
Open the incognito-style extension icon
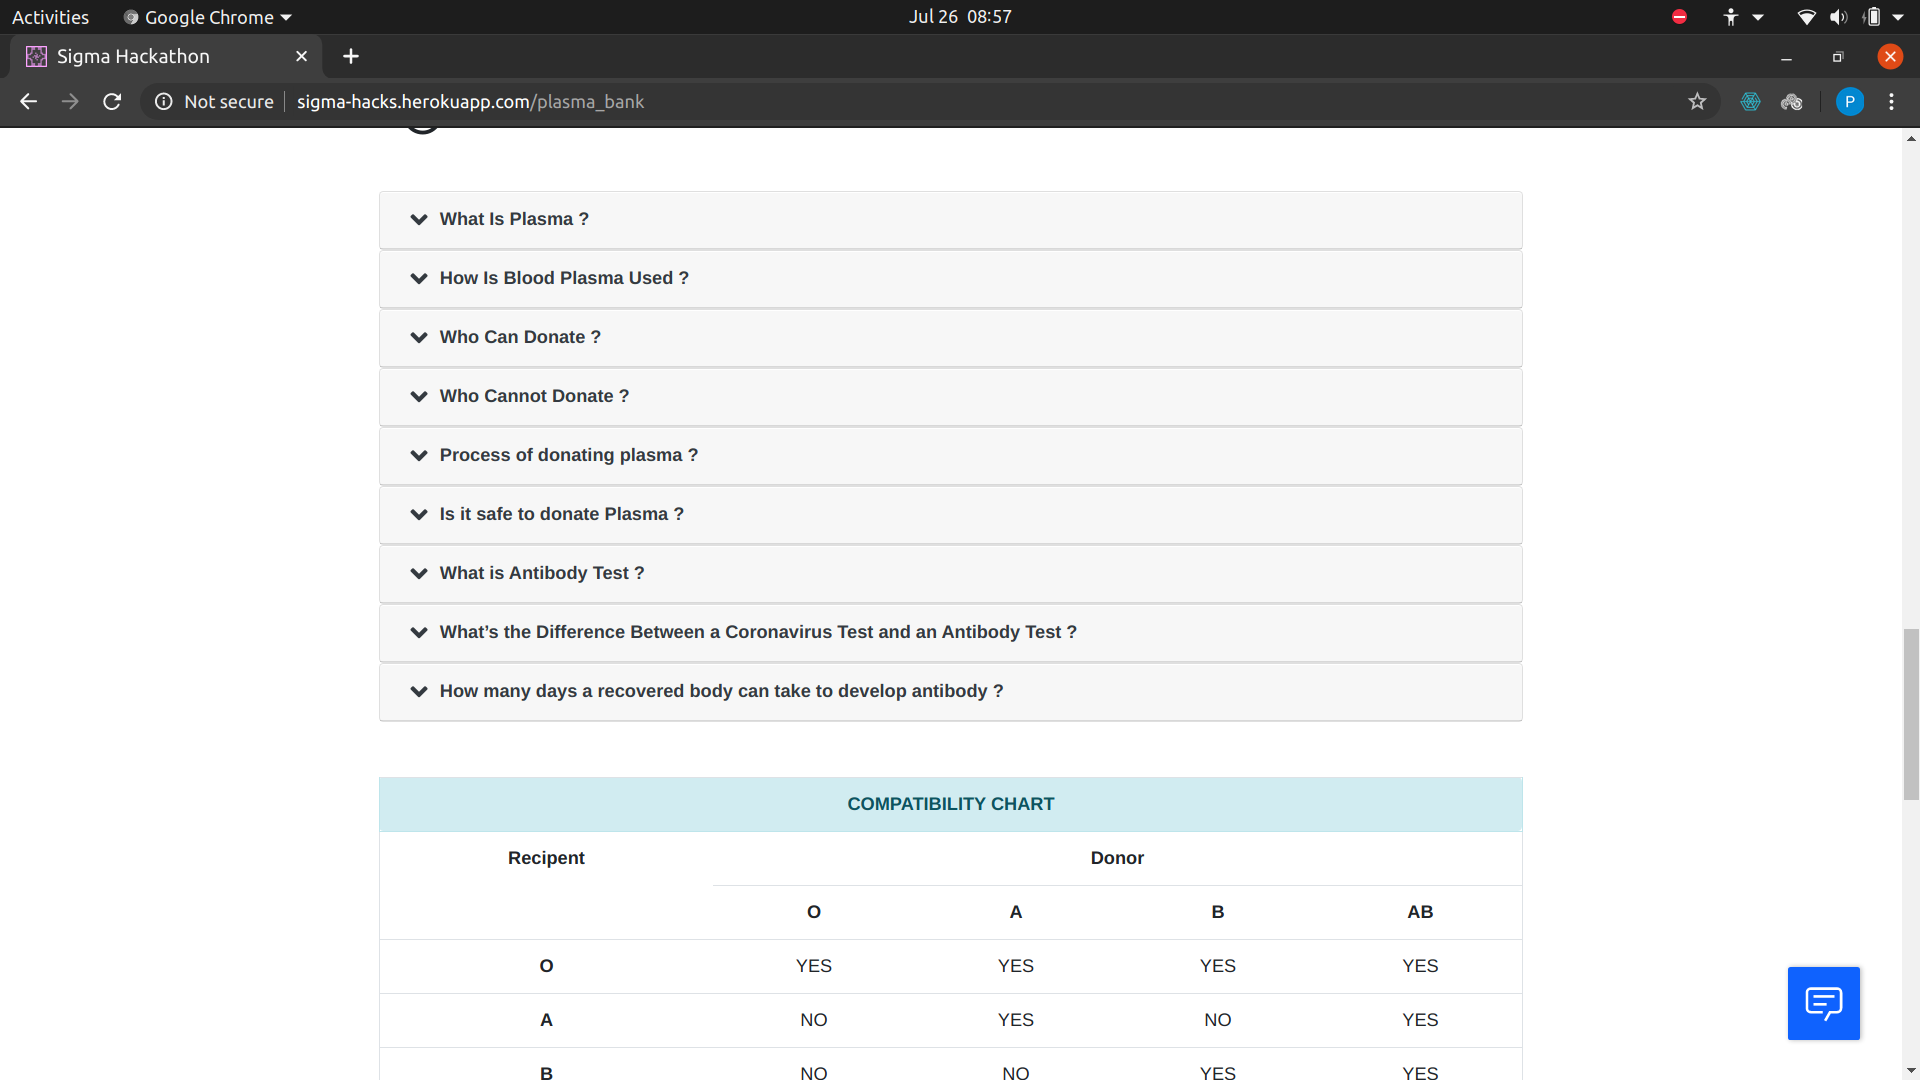(1791, 101)
